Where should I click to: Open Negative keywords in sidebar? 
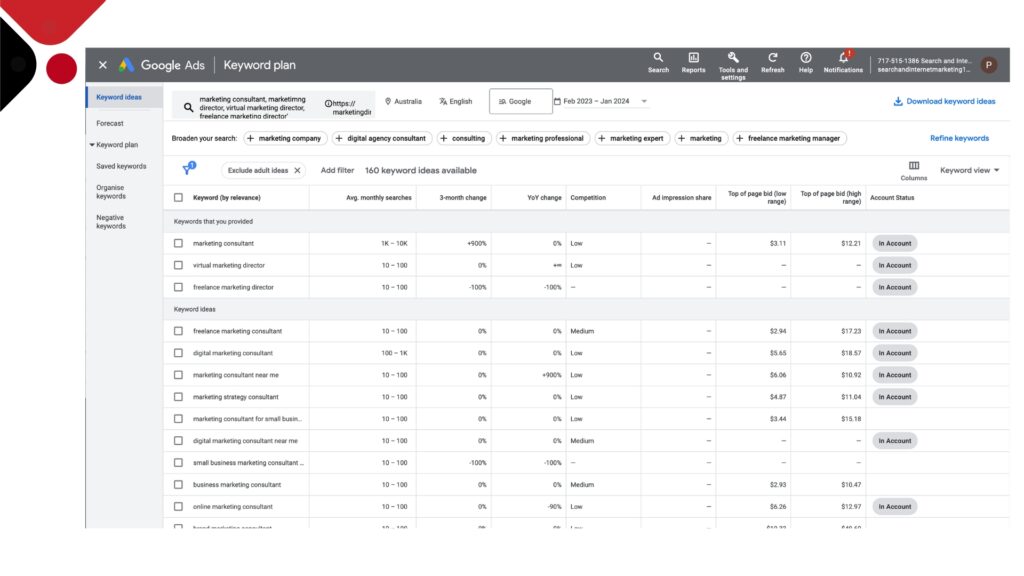pyautogui.click(x=111, y=222)
